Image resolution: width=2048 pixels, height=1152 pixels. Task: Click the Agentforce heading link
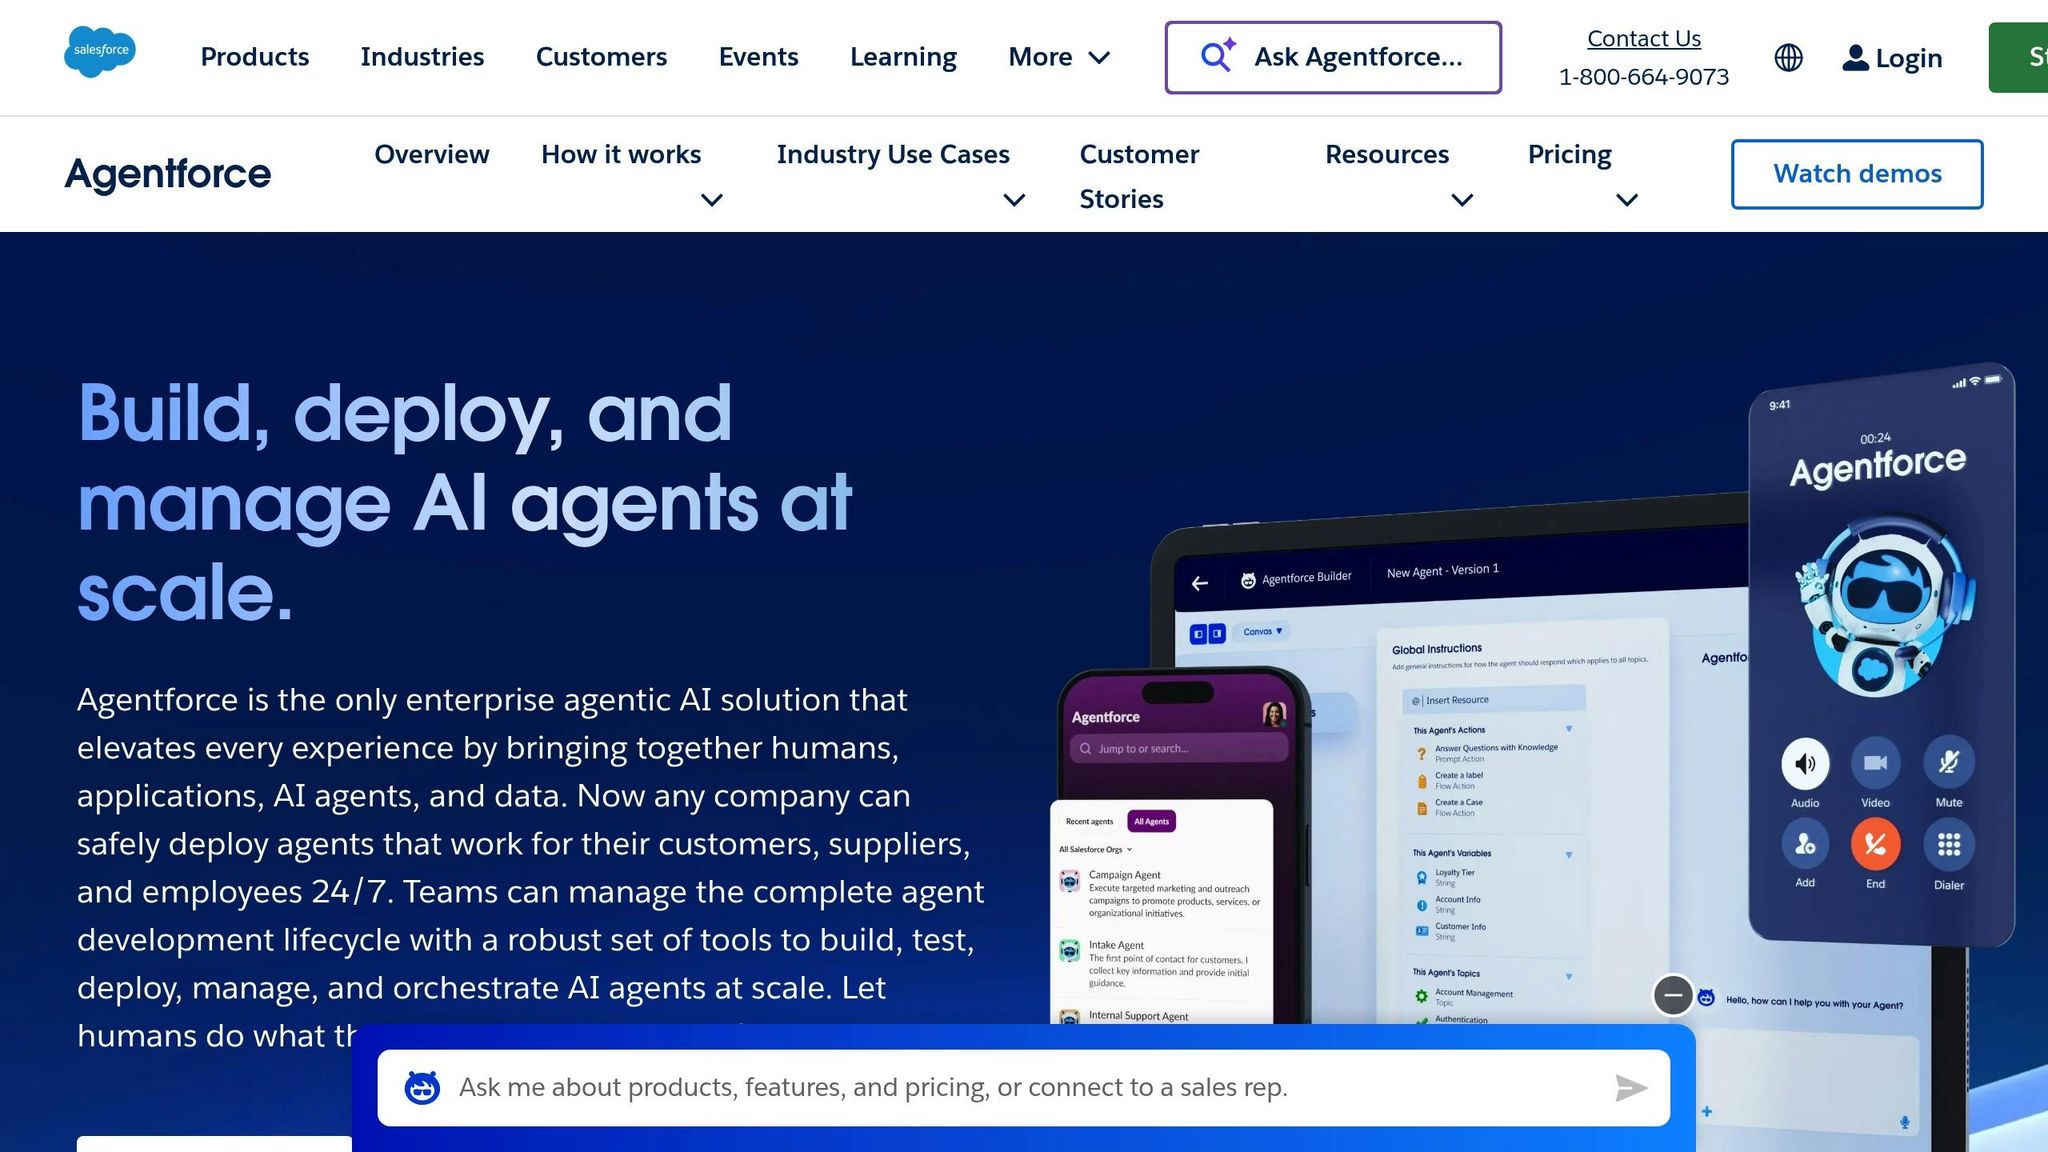168,174
